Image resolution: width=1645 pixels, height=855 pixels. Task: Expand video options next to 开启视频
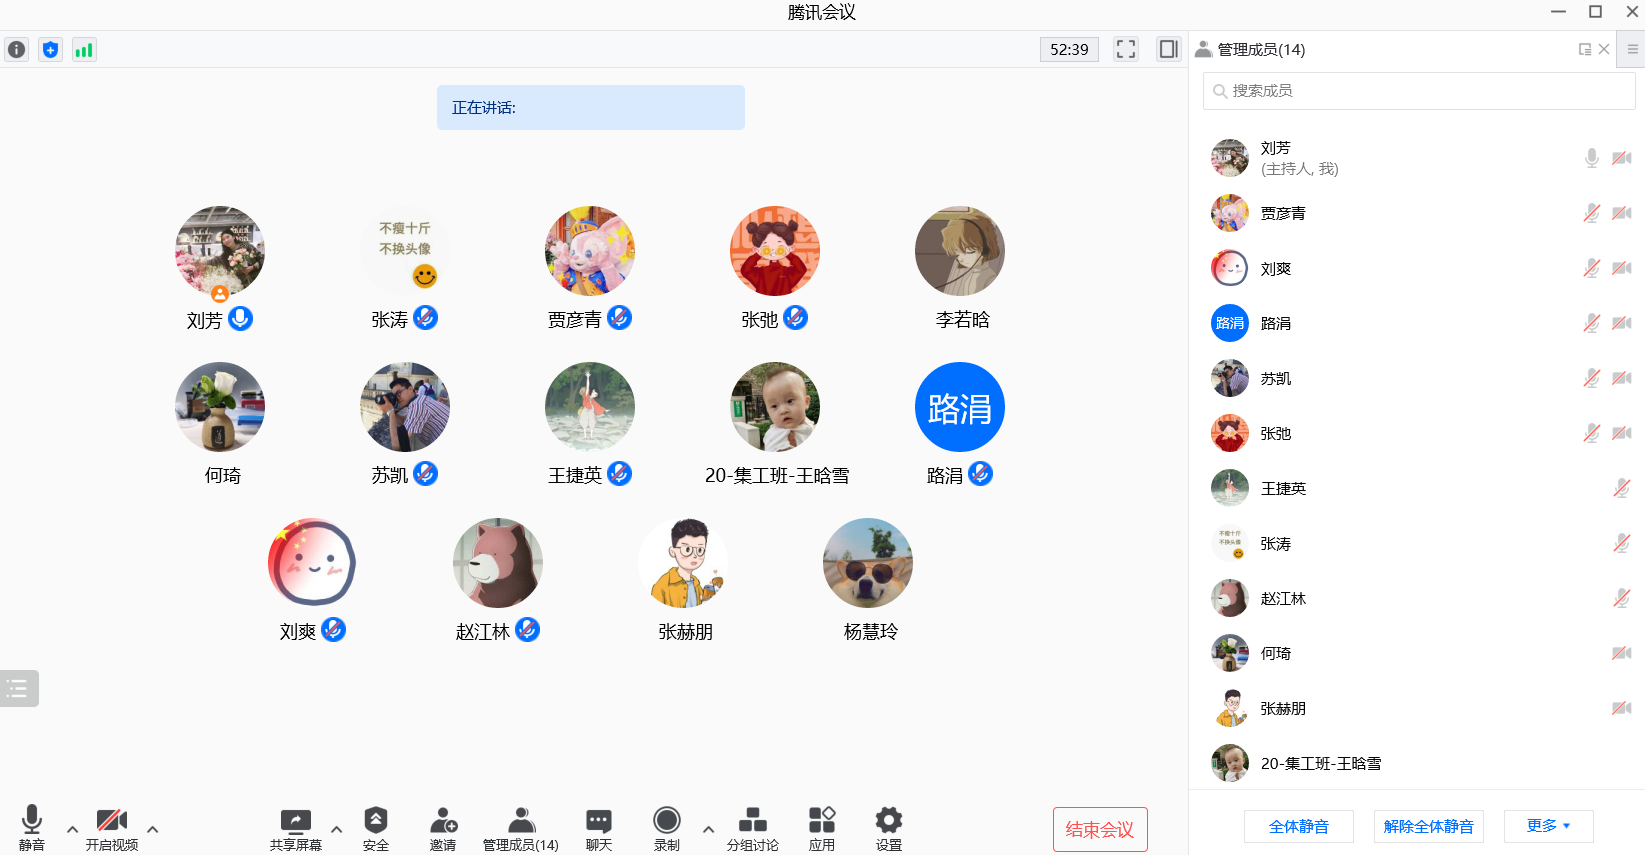tap(152, 829)
